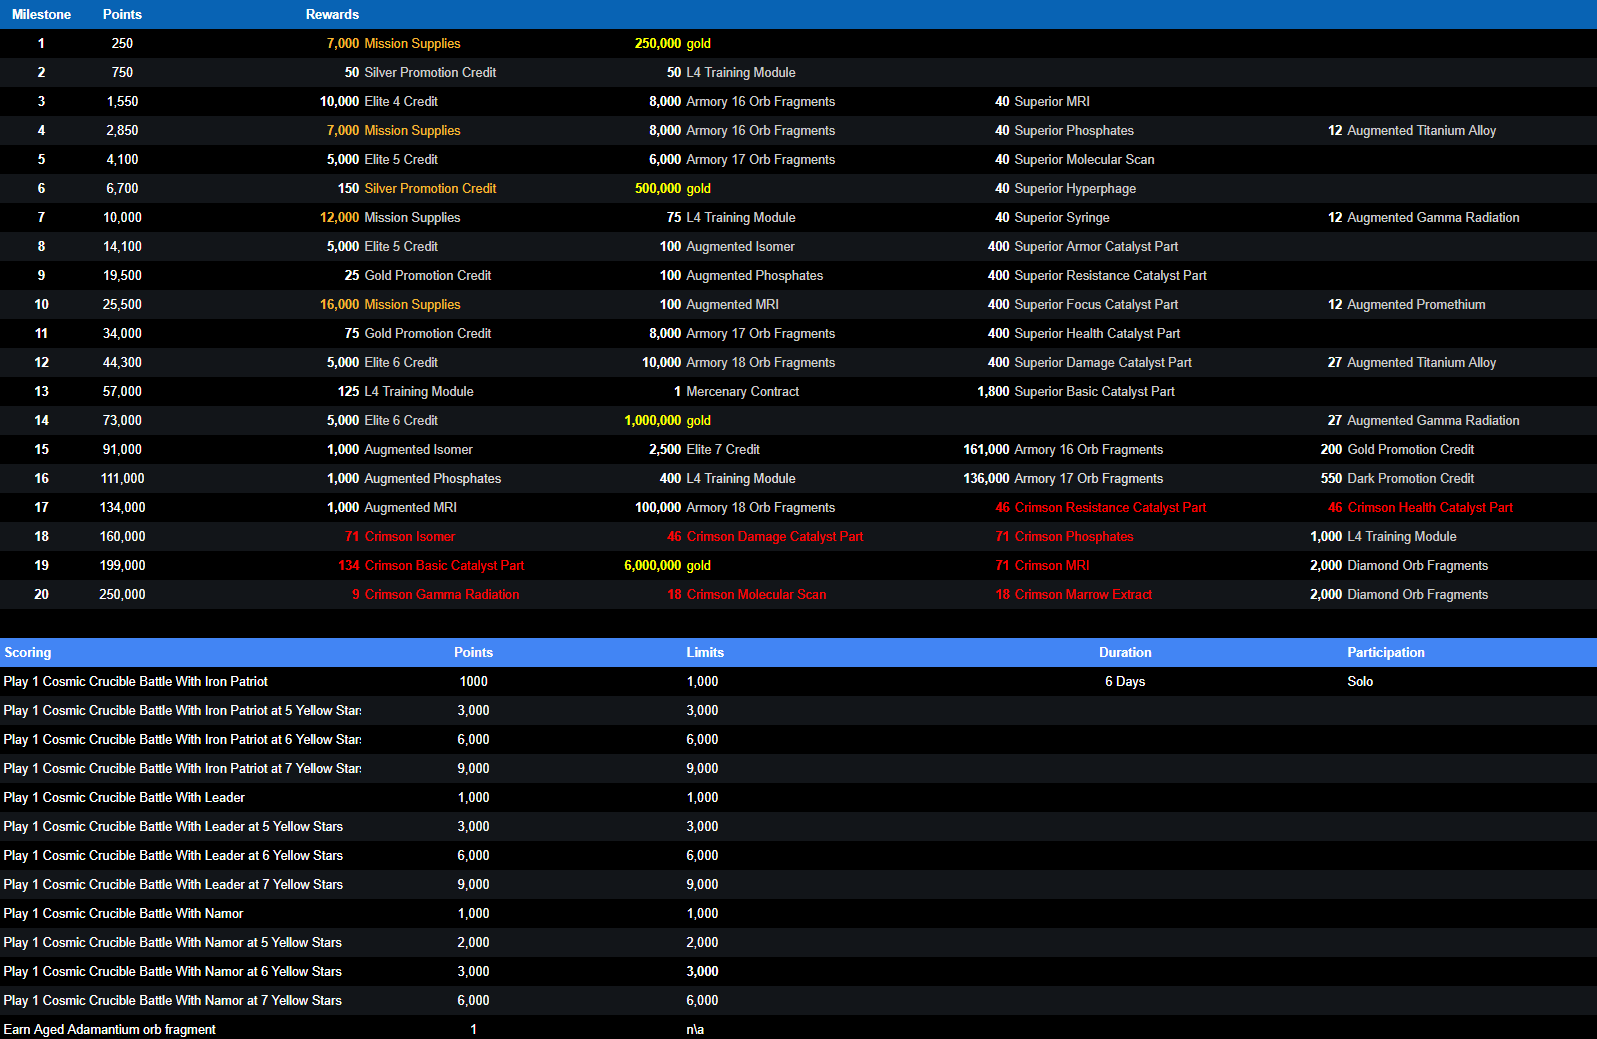Click the Augmented Promethium reward
Viewport: 1597px width, 1039px height.
coord(1415,304)
